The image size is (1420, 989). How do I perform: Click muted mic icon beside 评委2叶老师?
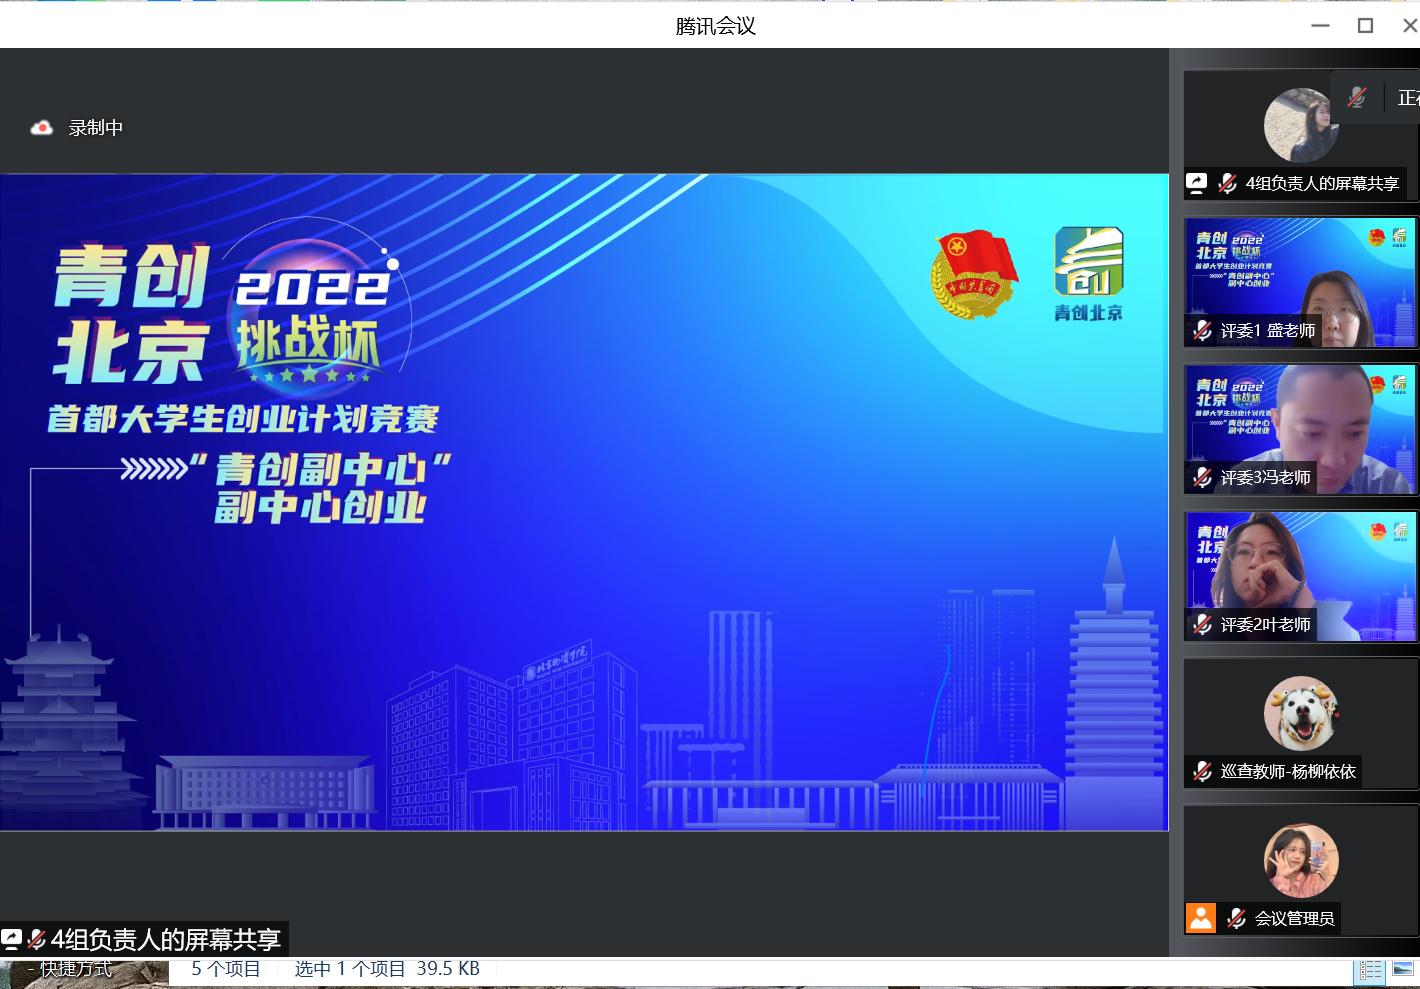coord(1202,625)
